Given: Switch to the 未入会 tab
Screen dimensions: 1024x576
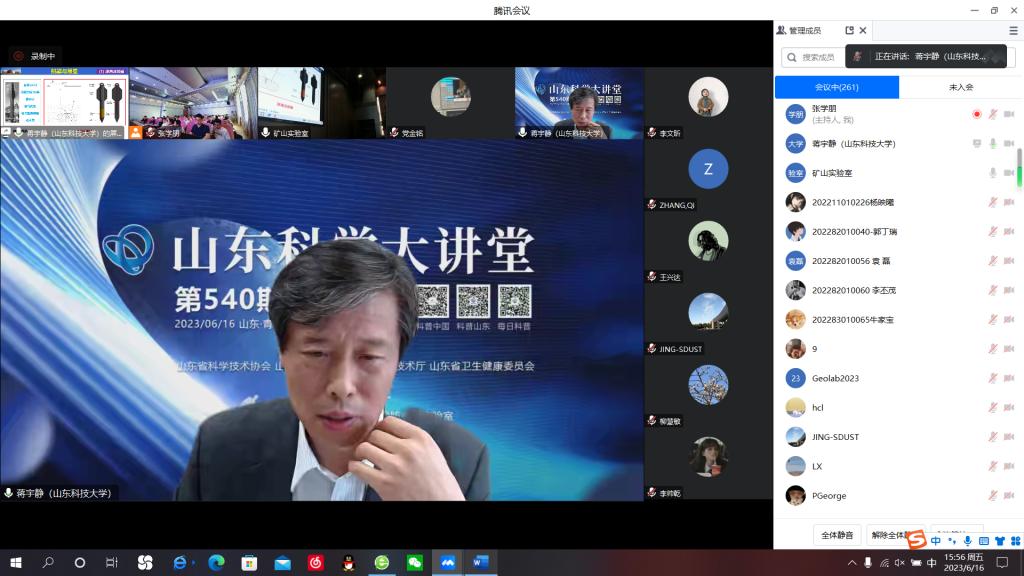Looking at the screenshot, I should click(x=960, y=87).
